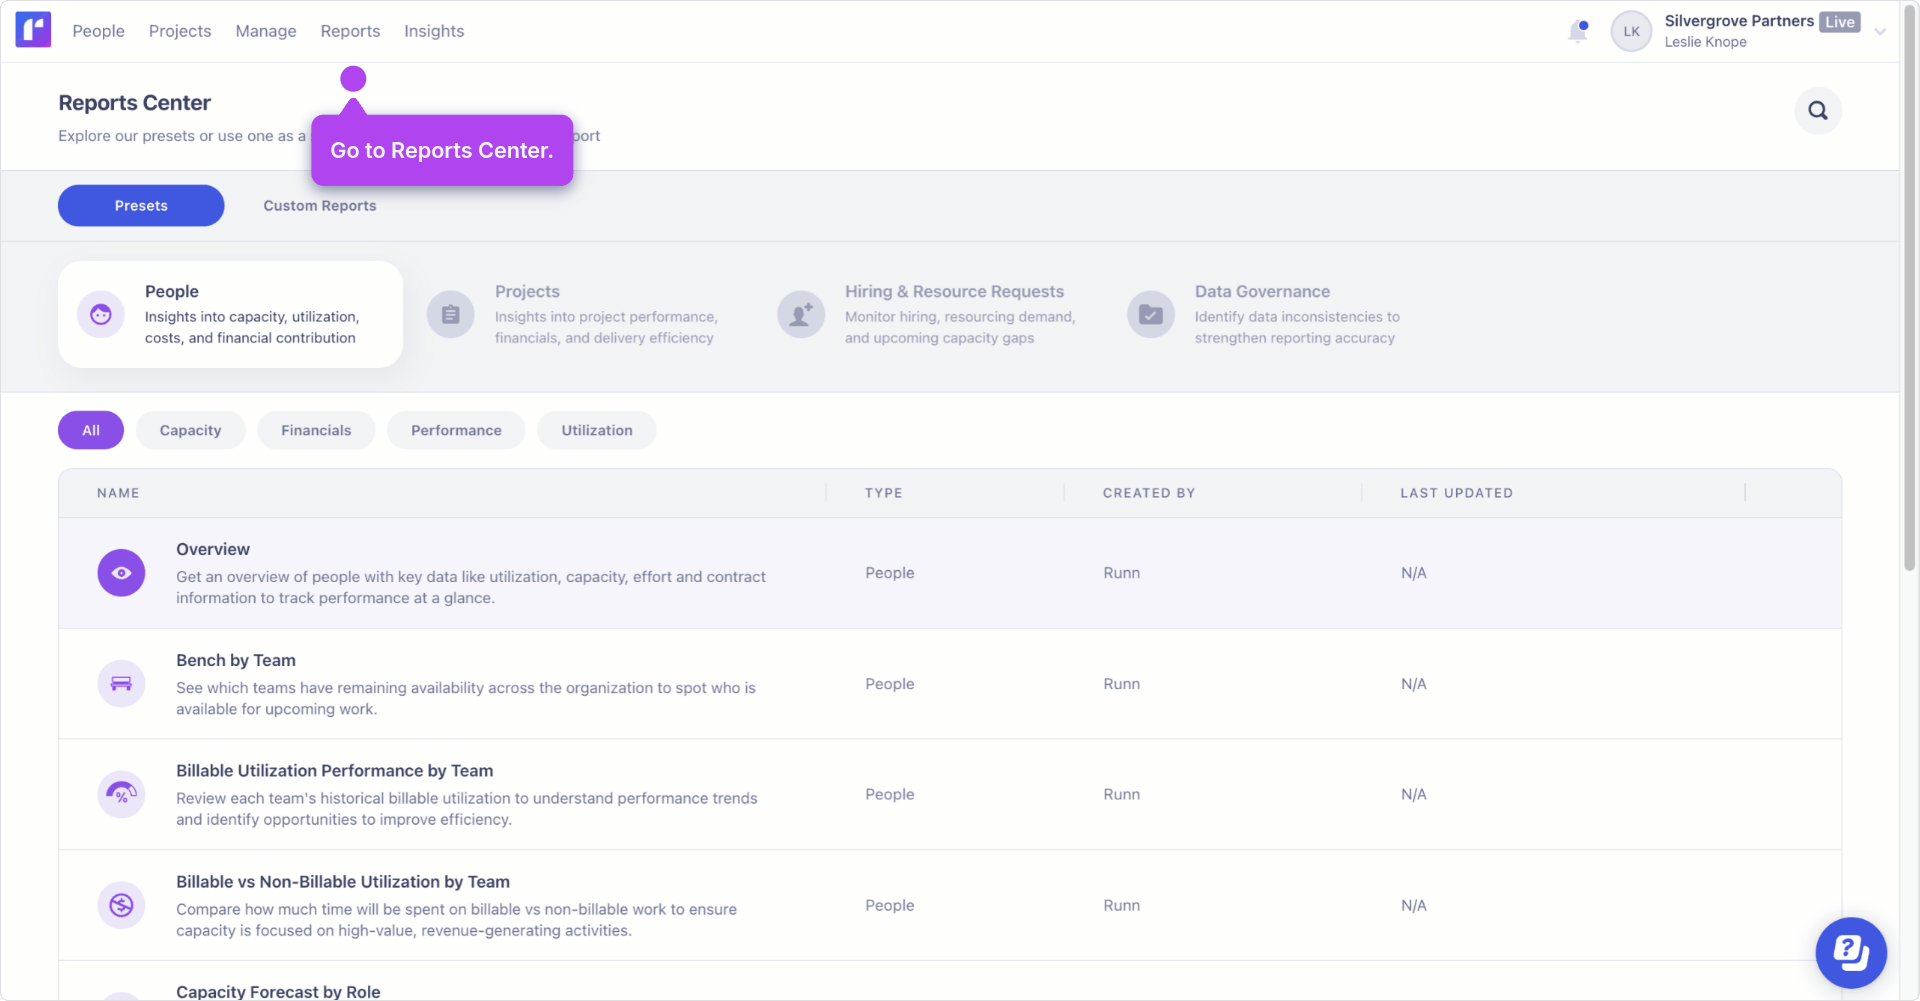Click the Projects category clipboard icon
This screenshot has height=1001, width=1920.
tap(451, 315)
